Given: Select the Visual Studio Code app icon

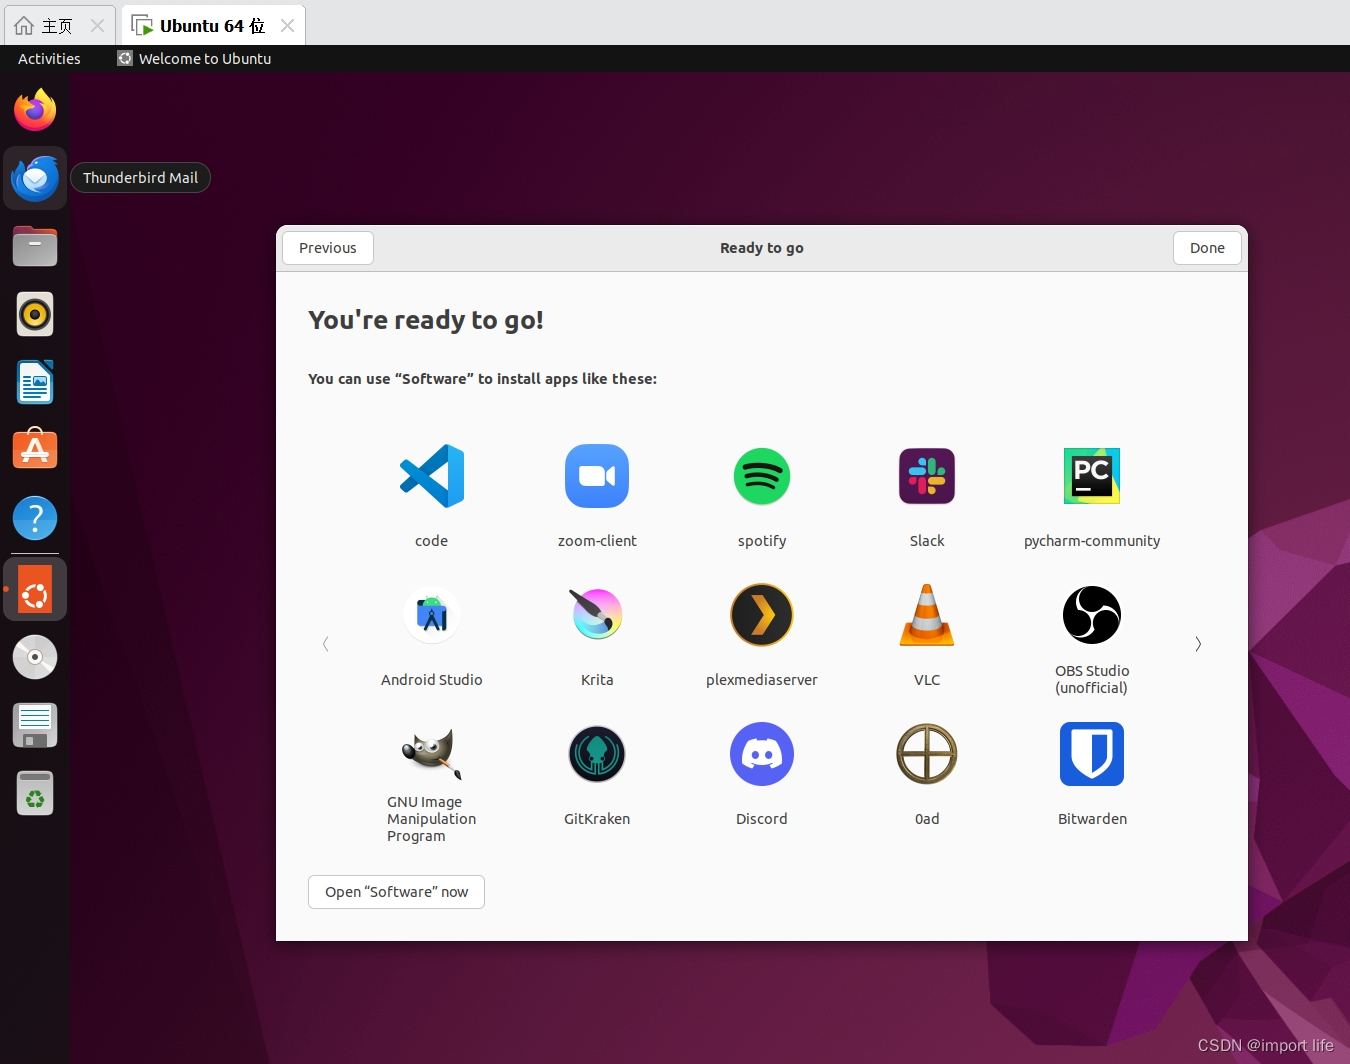Looking at the screenshot, I should click(x=432, y=476).
